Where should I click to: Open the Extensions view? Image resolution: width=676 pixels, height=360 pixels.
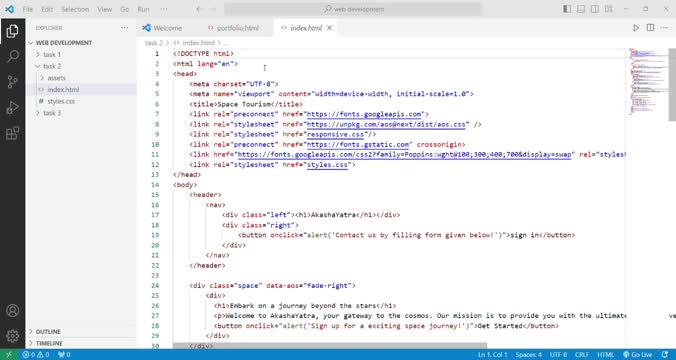pyautogui.click(x=13, y=133)
